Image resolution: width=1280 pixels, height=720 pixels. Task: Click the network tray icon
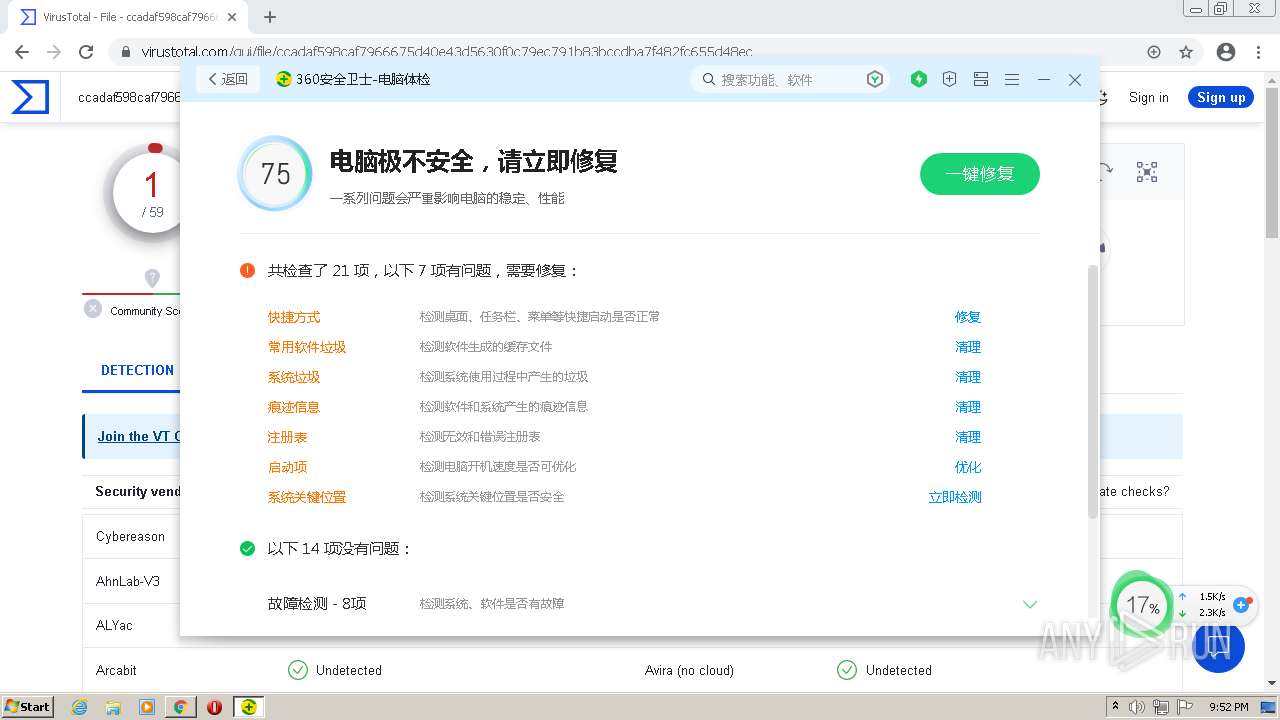tap(1161, 707)
